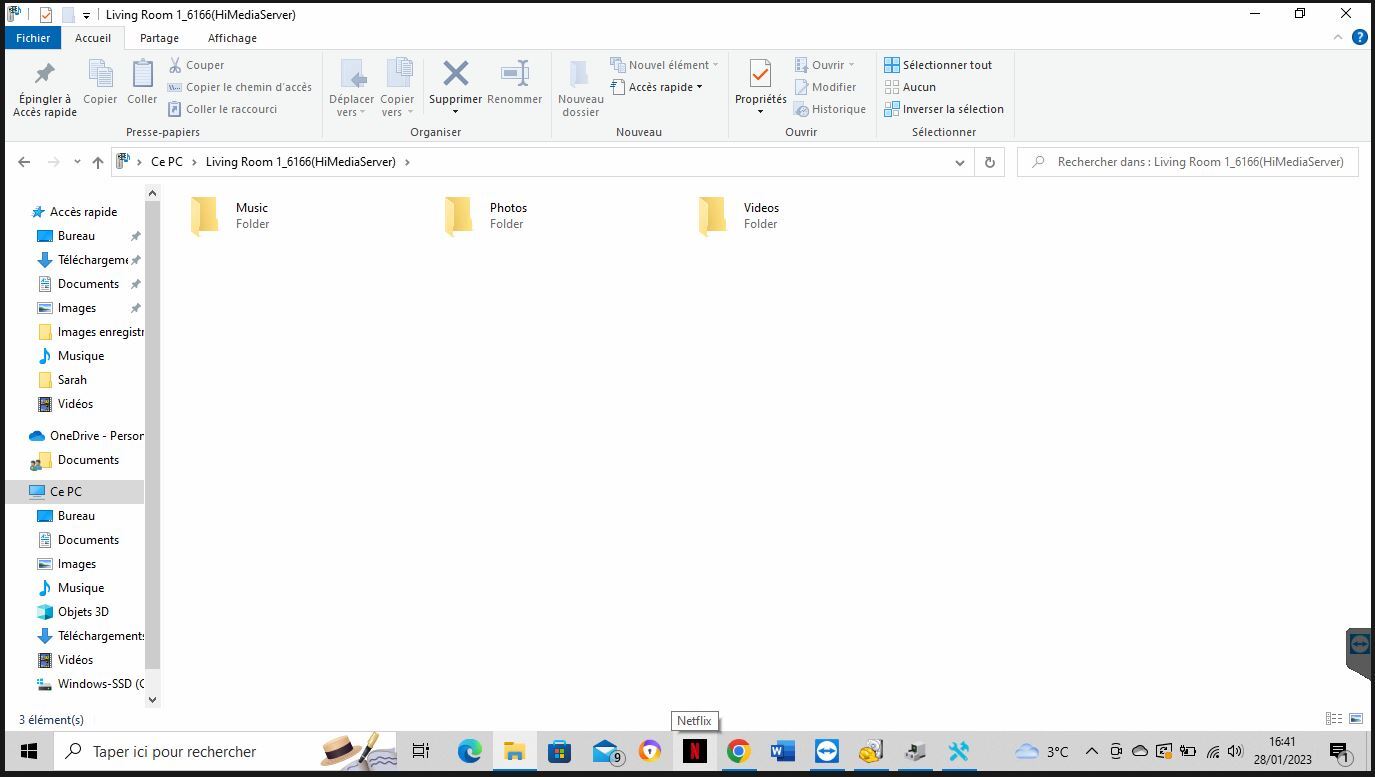Switch to the Partage tab

(159, 38)
